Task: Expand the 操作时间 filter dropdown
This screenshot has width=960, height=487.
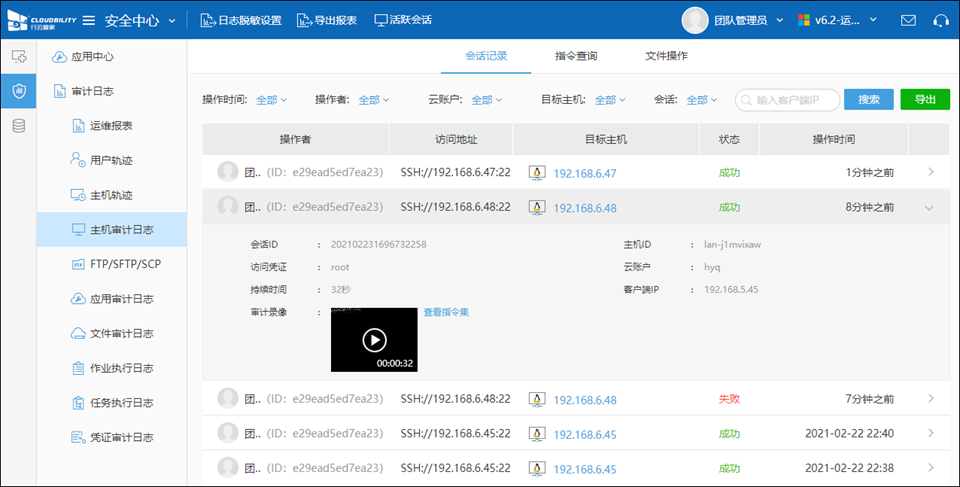Action: click(x=271, y=100)
